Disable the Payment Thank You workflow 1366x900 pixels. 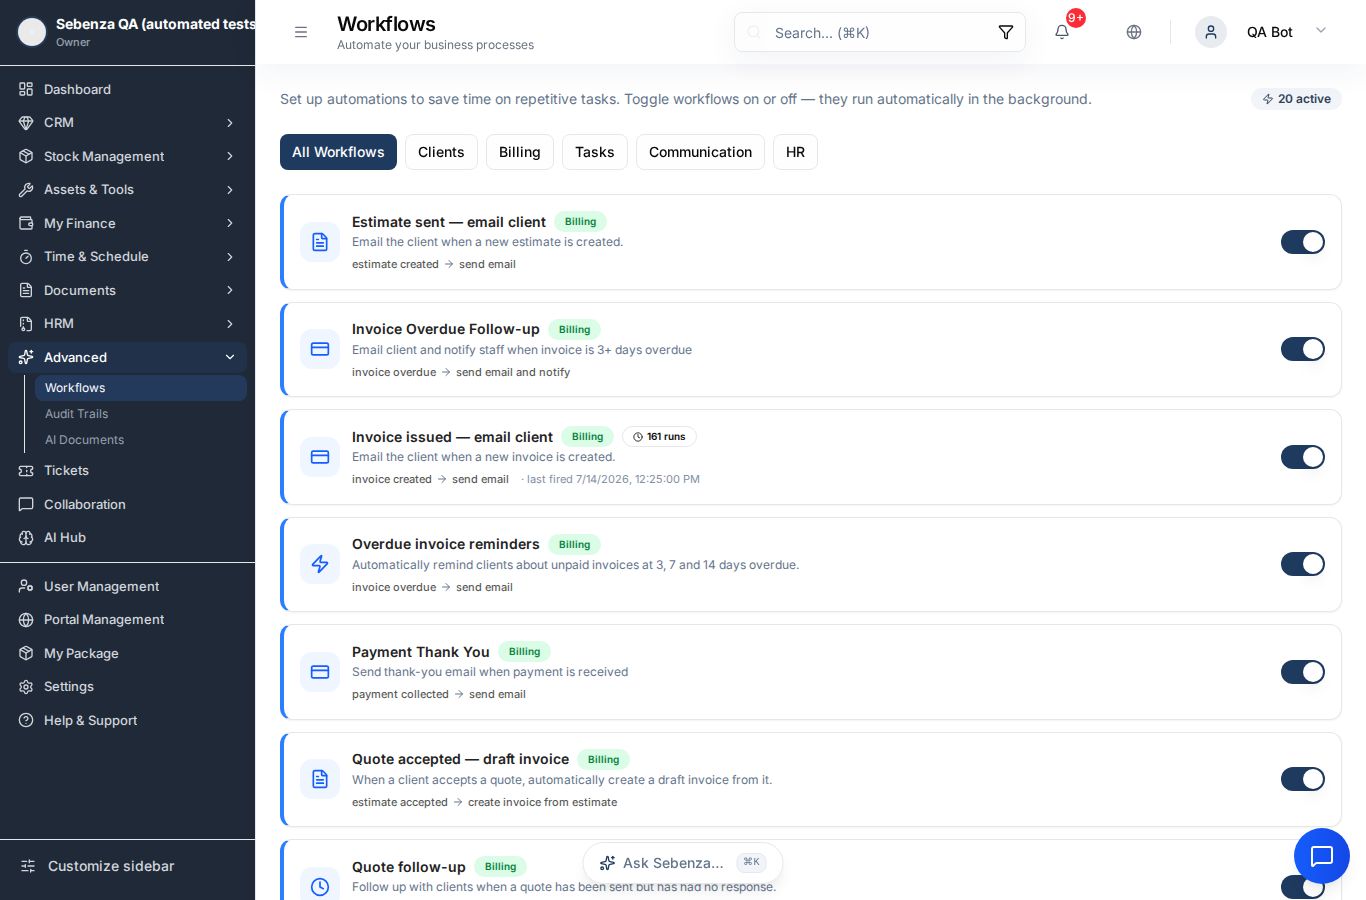(1303, 672)
